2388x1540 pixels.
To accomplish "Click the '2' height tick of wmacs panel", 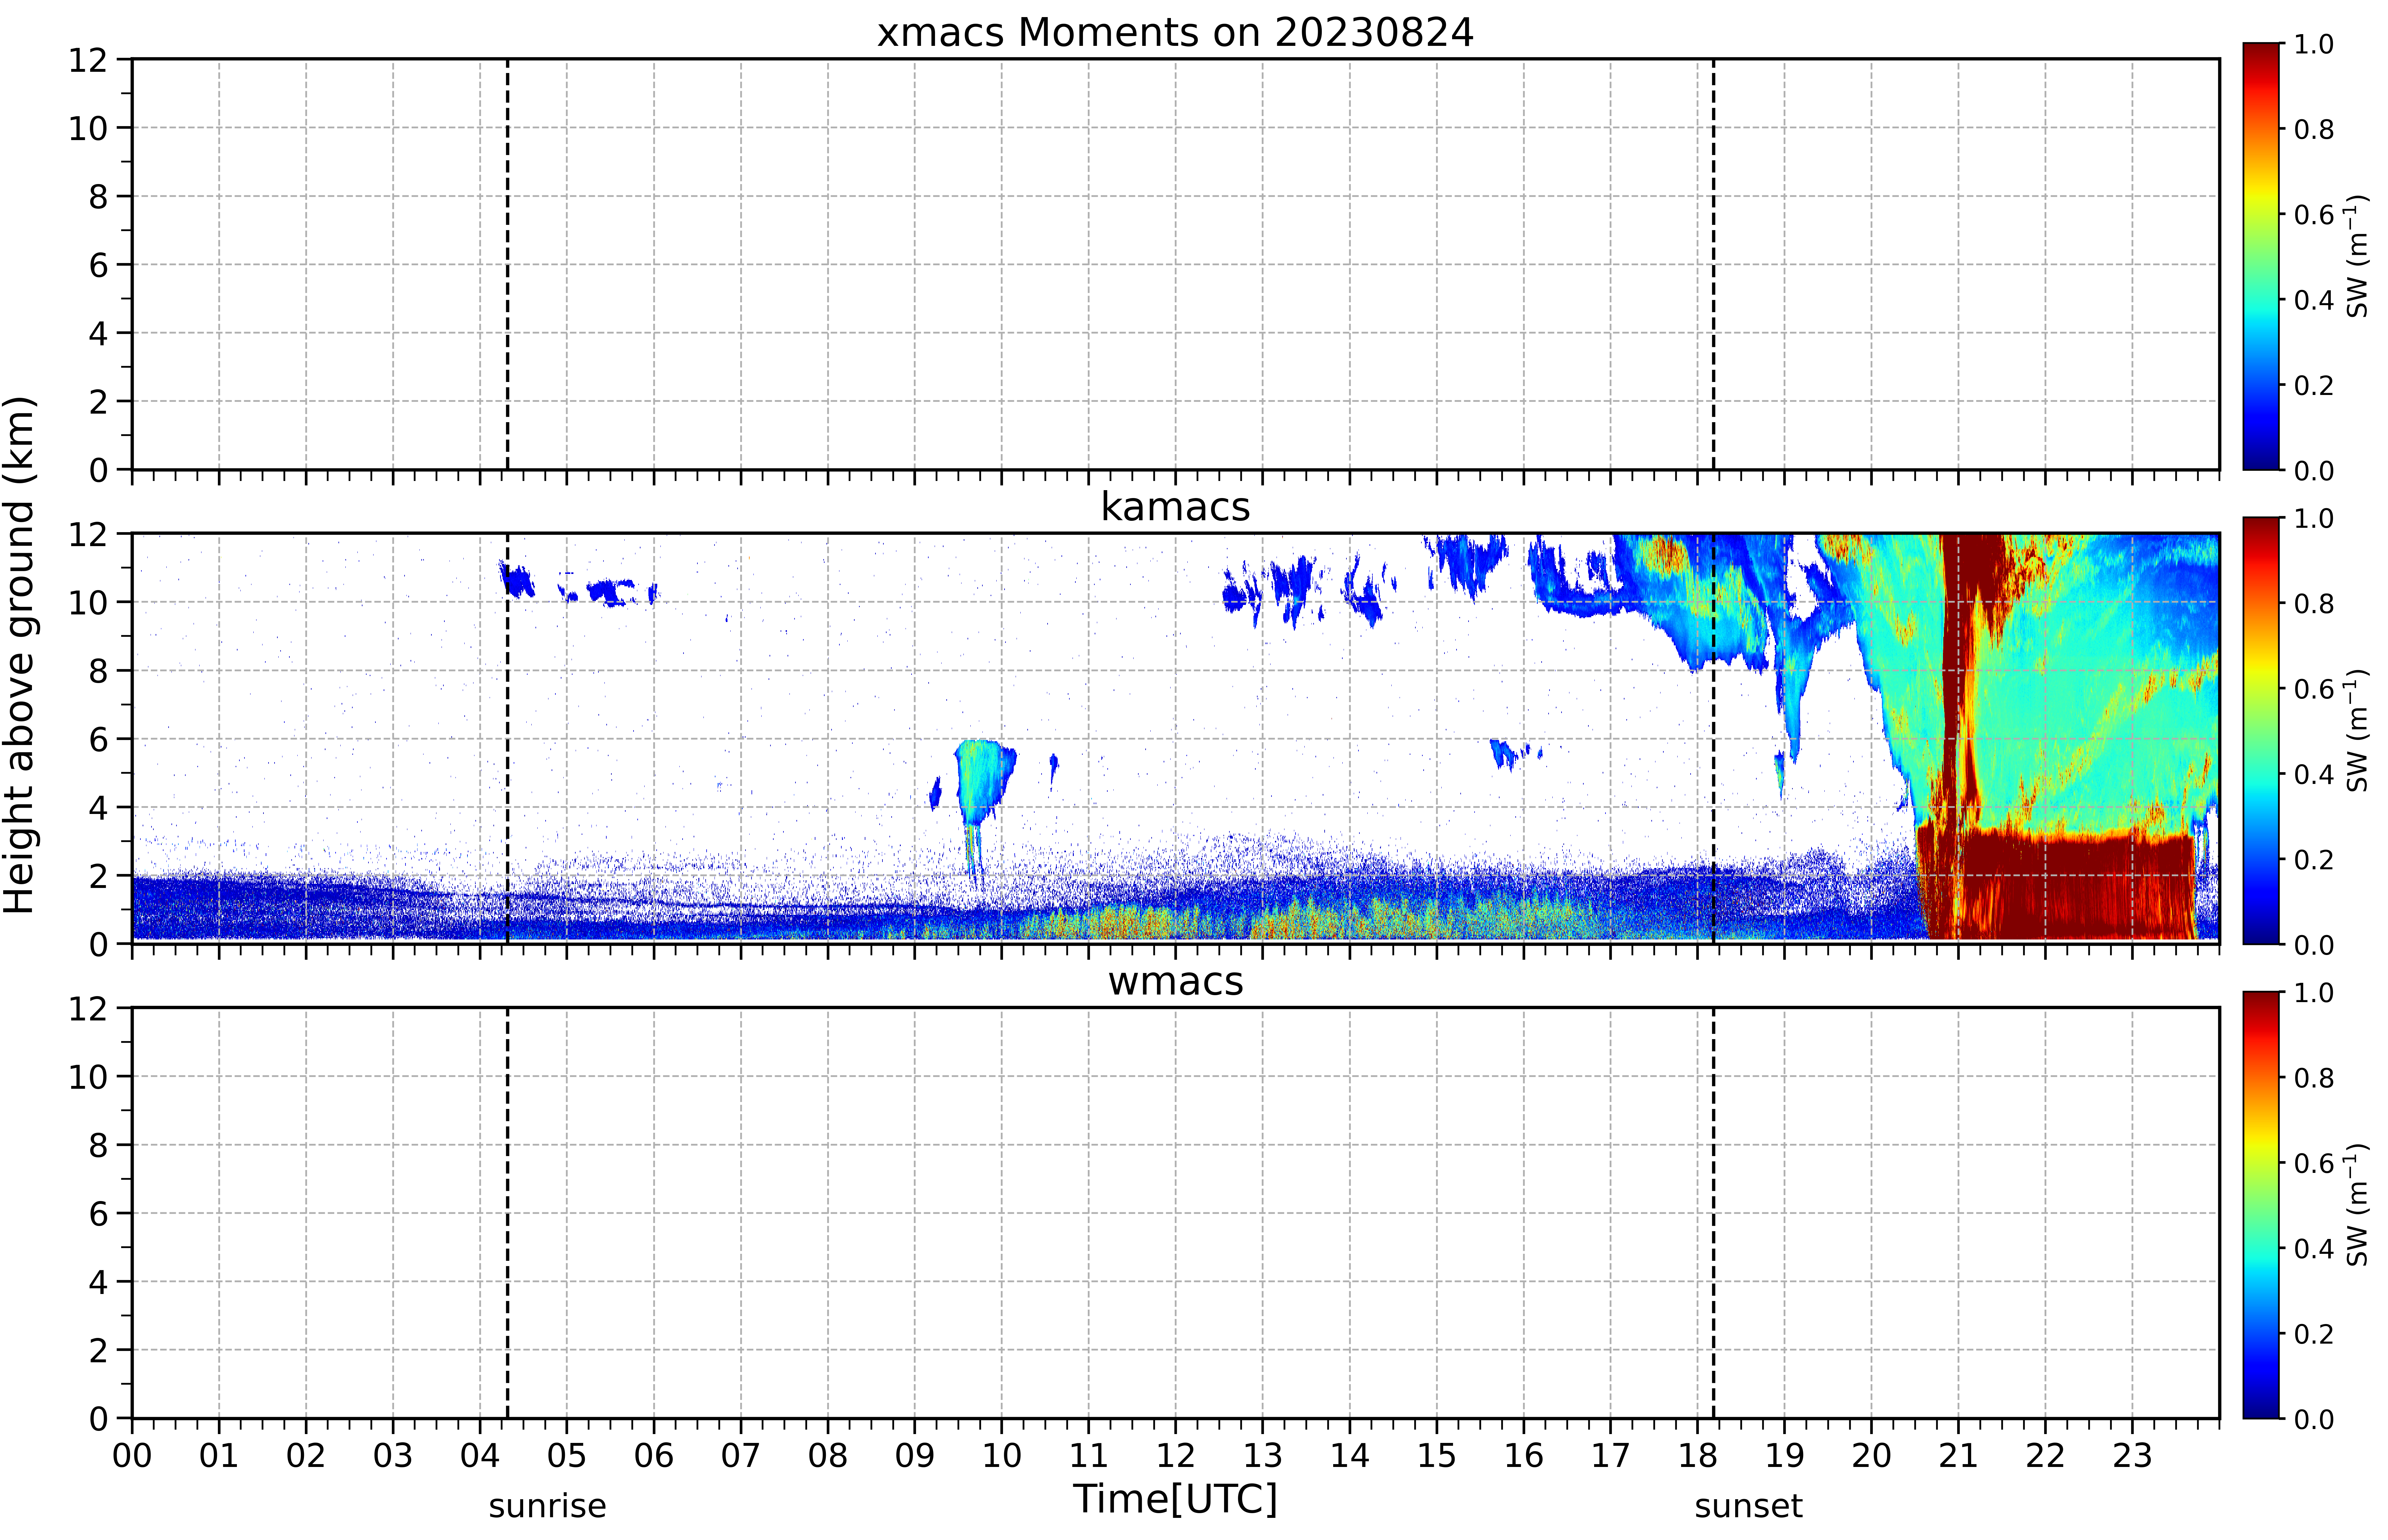I will (98, 1350).
